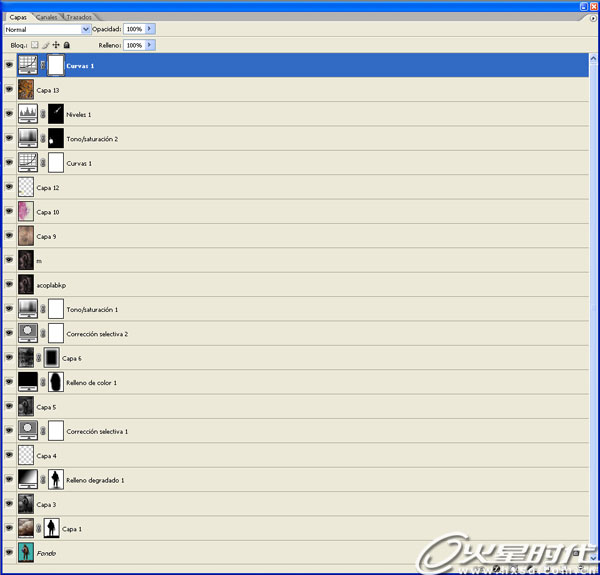
Task: Select the Tono/saturación 2 layer mask
Action: click(56, 138)
